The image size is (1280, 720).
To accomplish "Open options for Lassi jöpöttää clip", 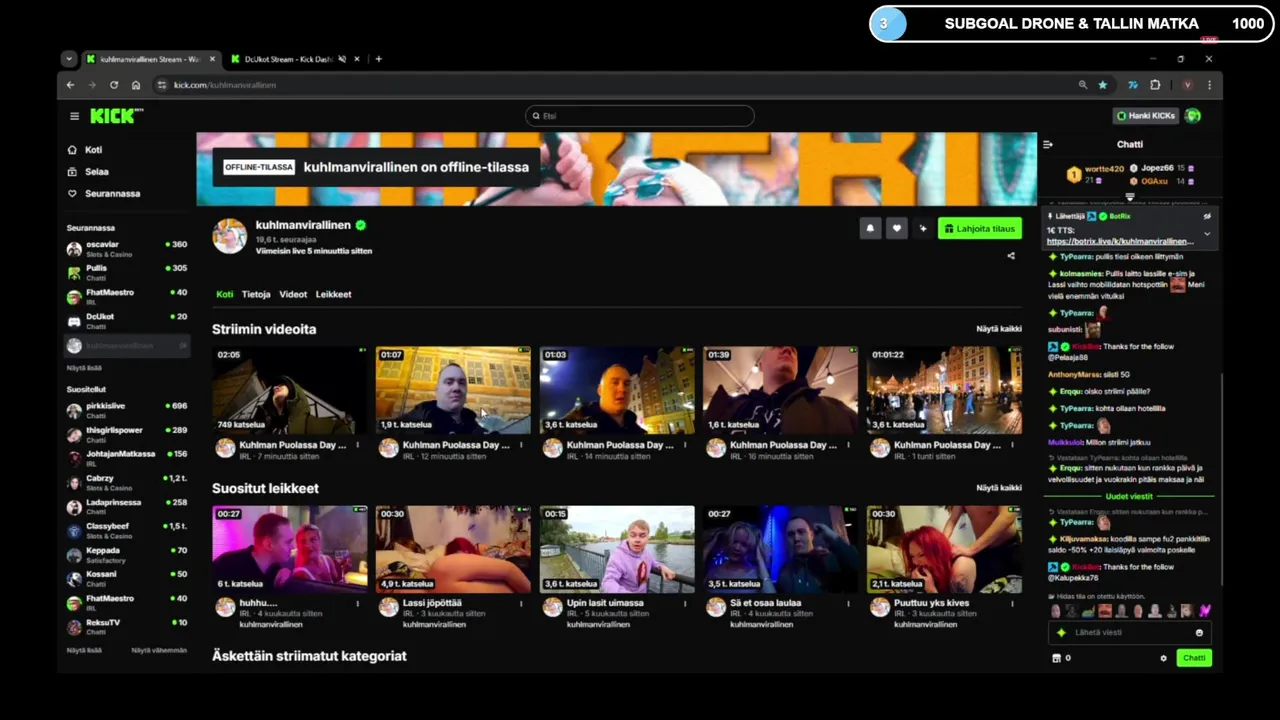I will pyautogui.click(x=521, y=603).
